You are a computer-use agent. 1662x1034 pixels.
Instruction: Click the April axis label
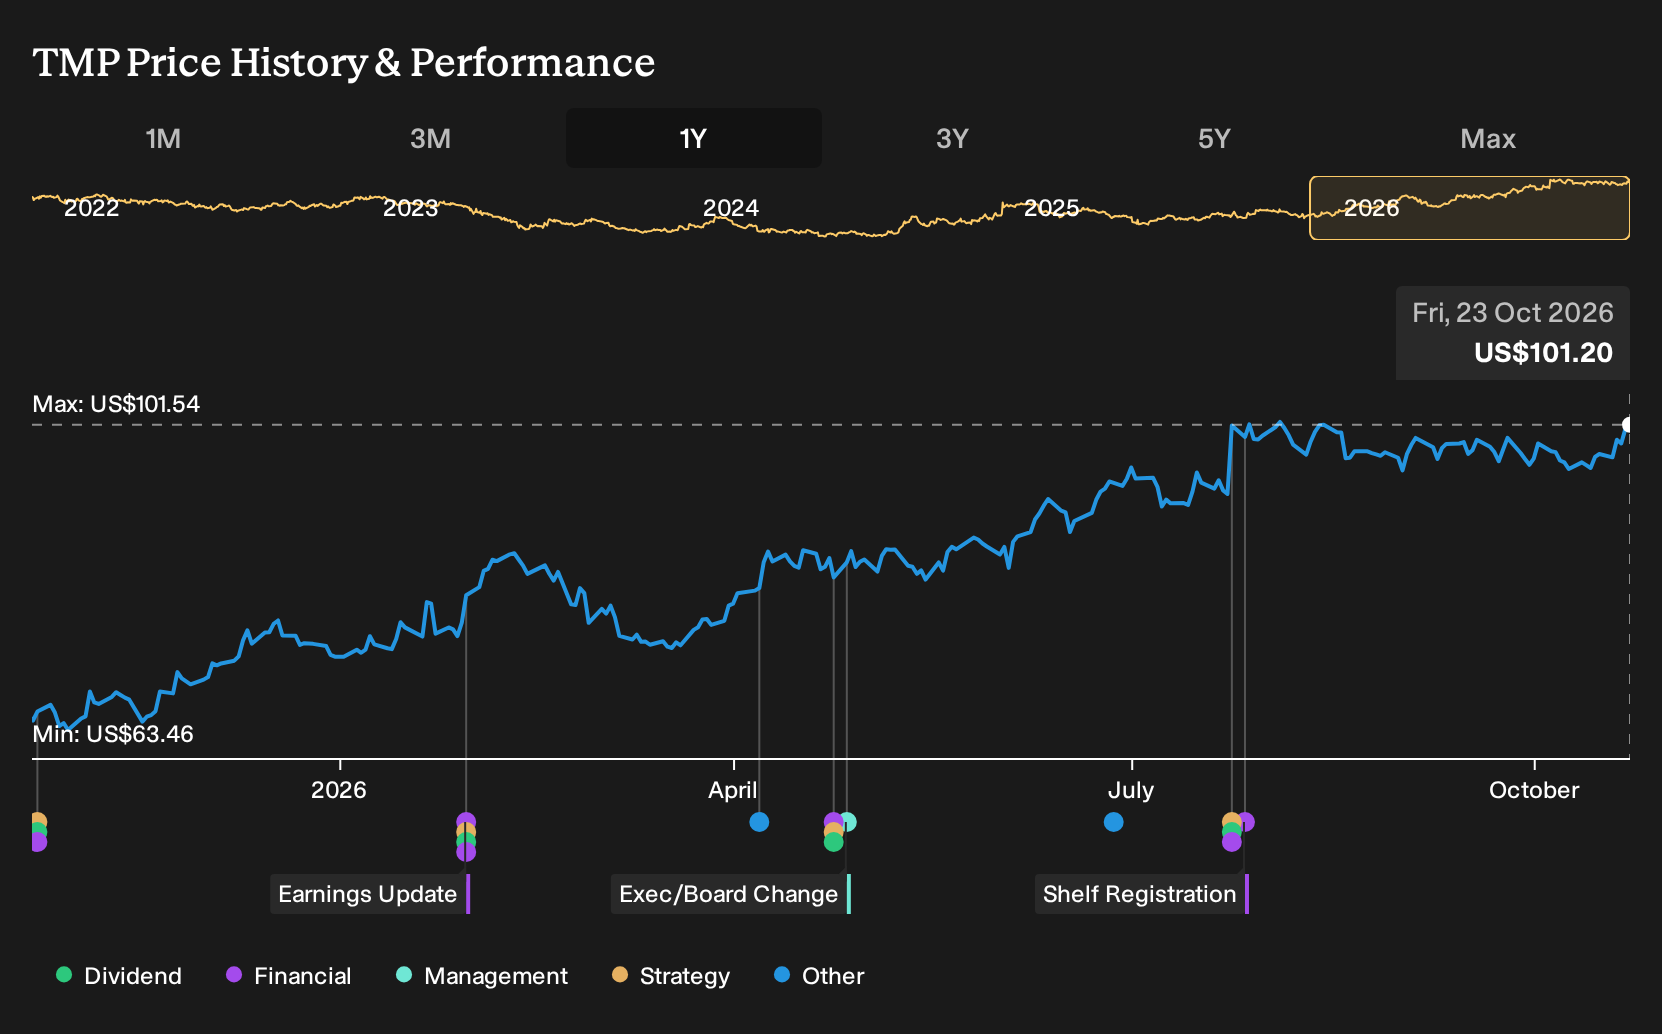click(x=733, y=790)
